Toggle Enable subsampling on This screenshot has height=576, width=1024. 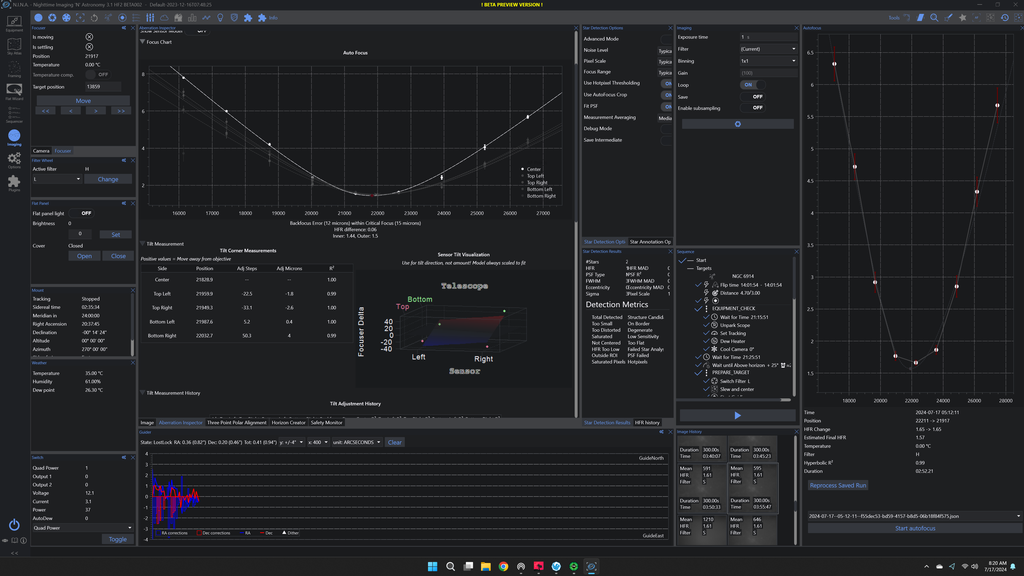coord(752,108)
